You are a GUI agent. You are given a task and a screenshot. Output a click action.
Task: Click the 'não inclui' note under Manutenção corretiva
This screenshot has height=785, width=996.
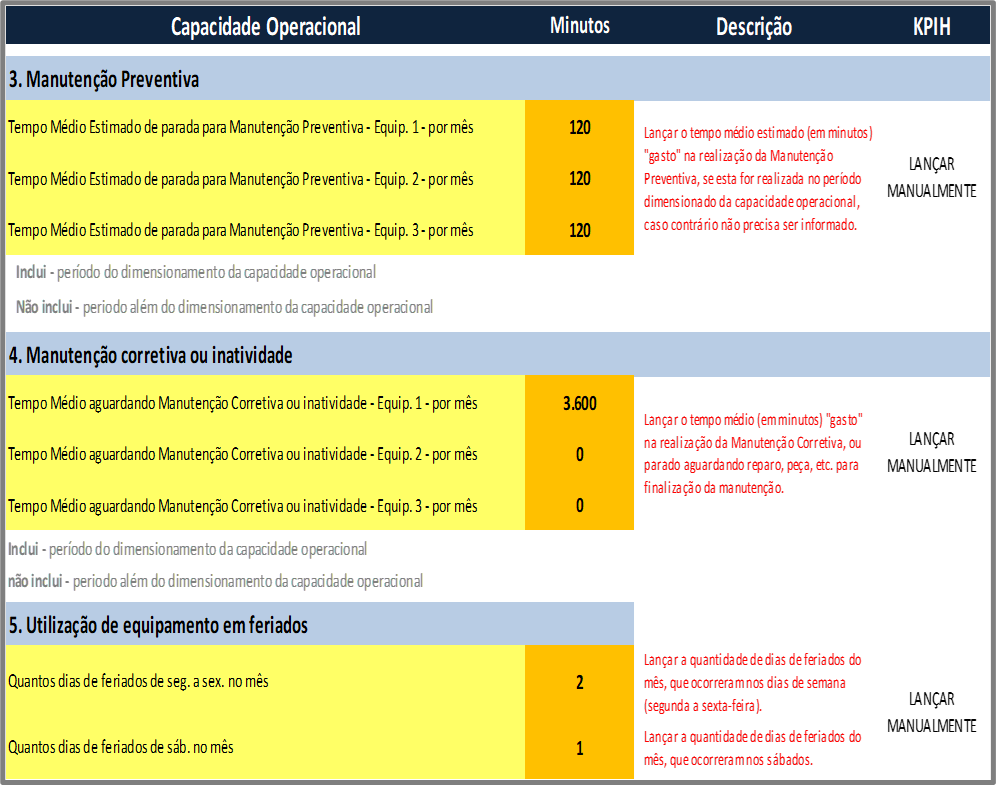point(215,581)
